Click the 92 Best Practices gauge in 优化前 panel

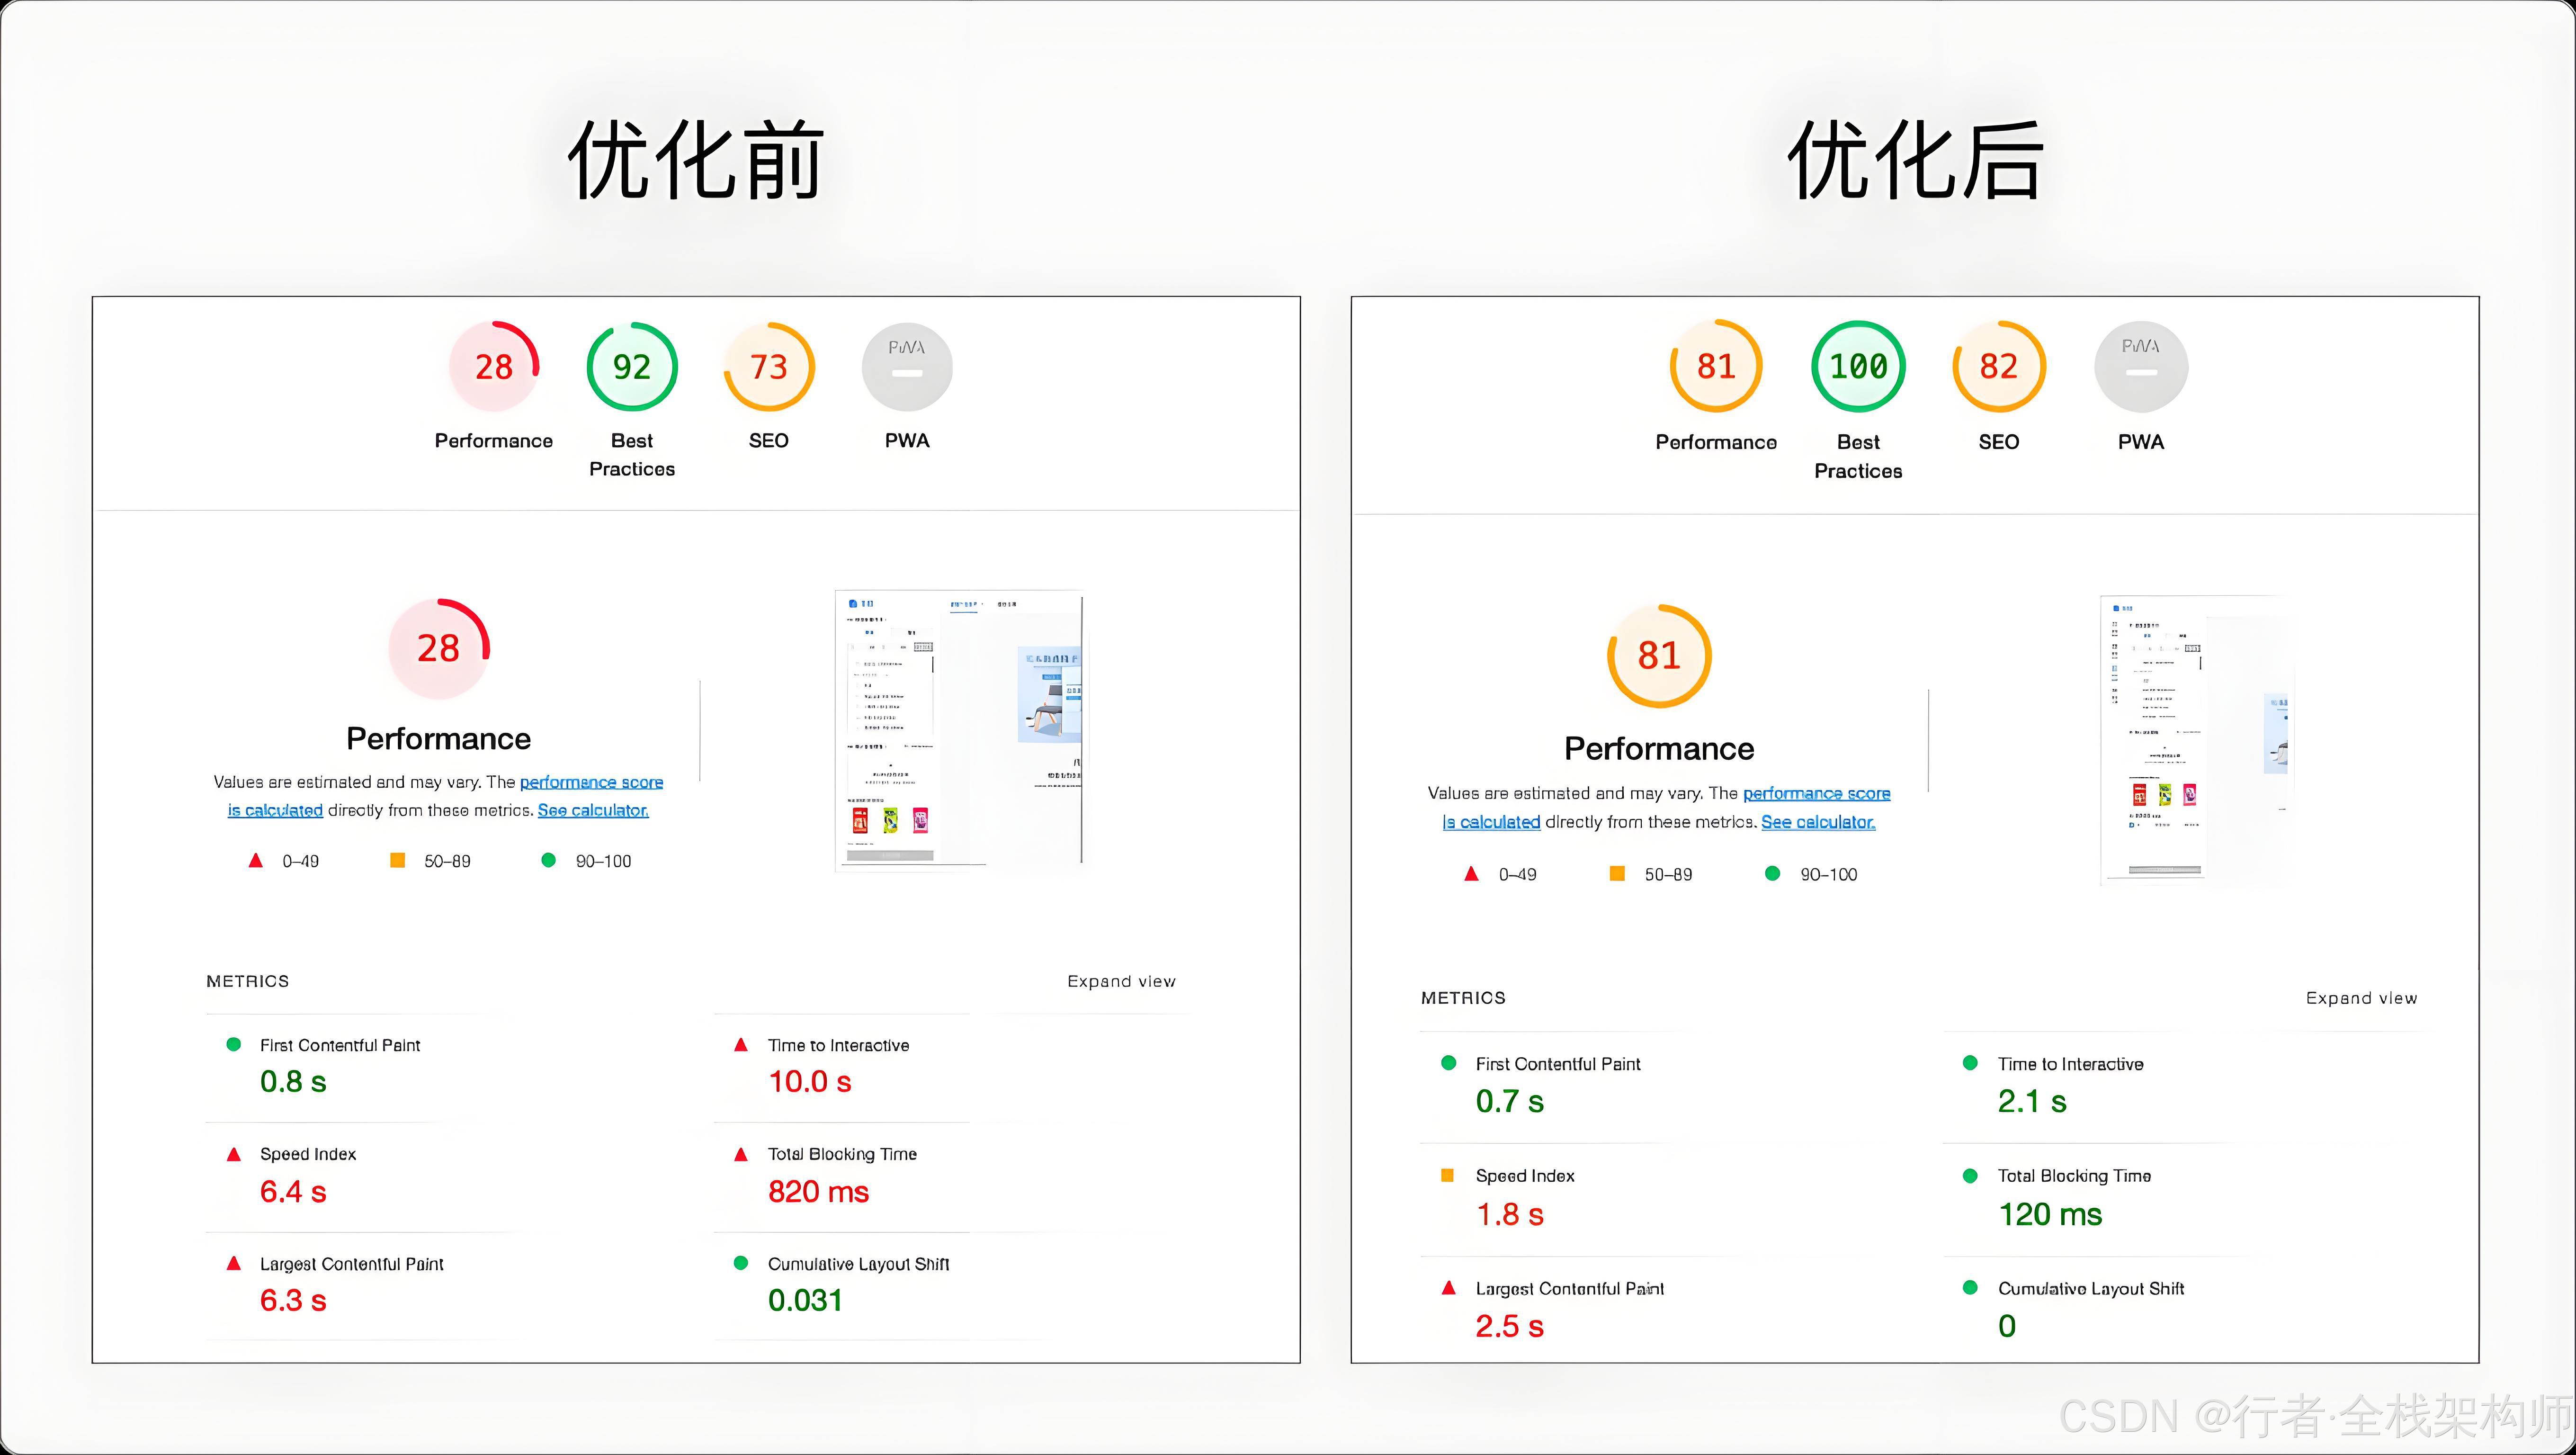tap(632, 366)
